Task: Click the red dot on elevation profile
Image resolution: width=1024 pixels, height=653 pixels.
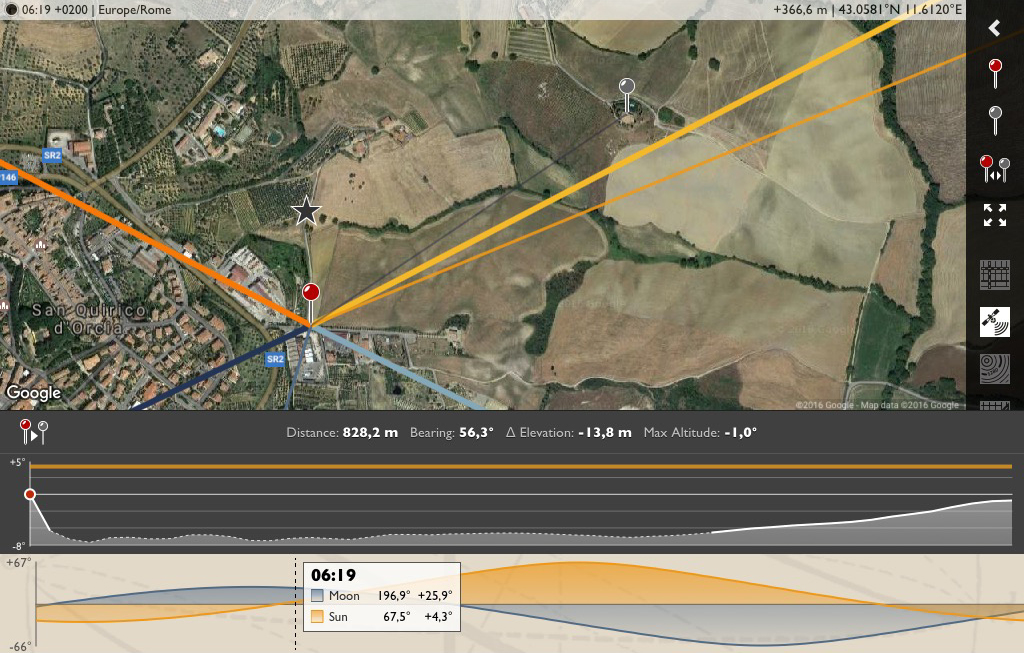Action: coord(30,494)
